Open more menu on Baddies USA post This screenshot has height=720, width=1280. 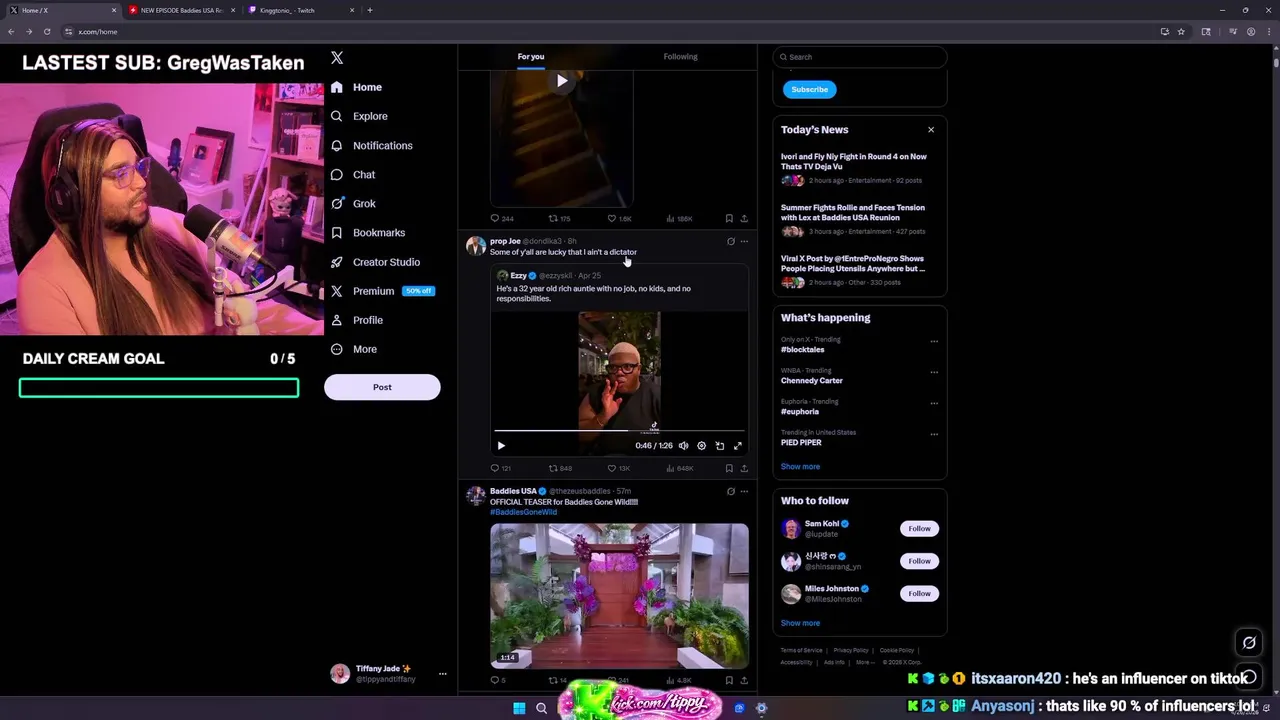[x=744, y=491]
